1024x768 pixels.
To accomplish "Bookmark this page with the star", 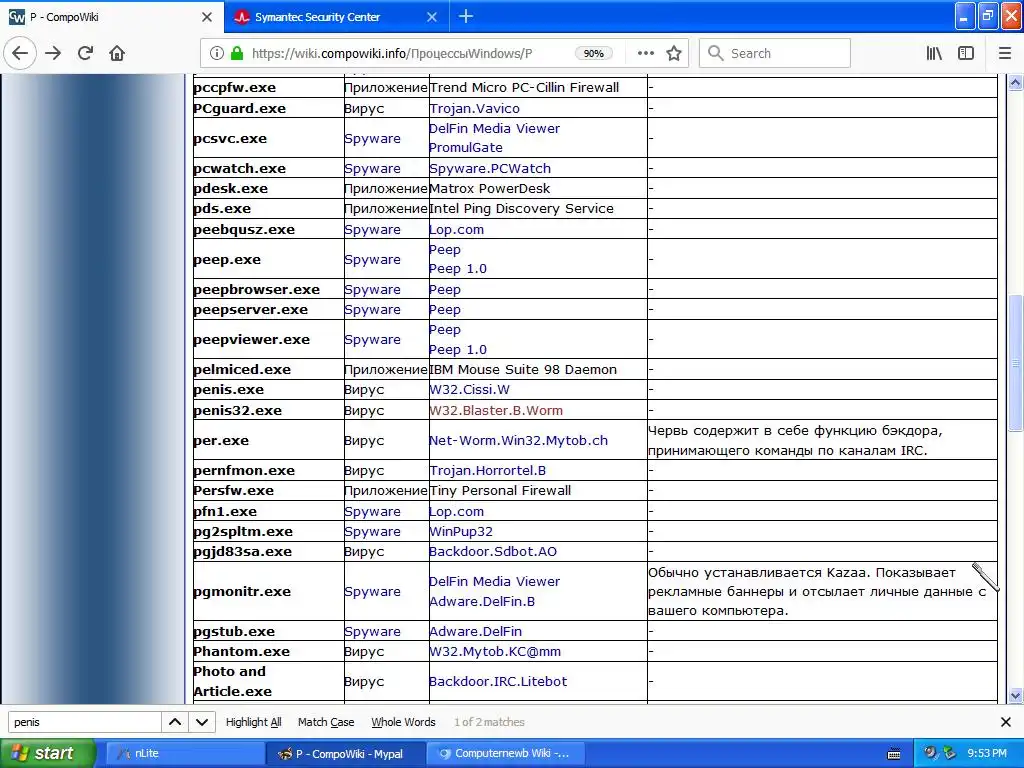I will (x=674, y=53).
